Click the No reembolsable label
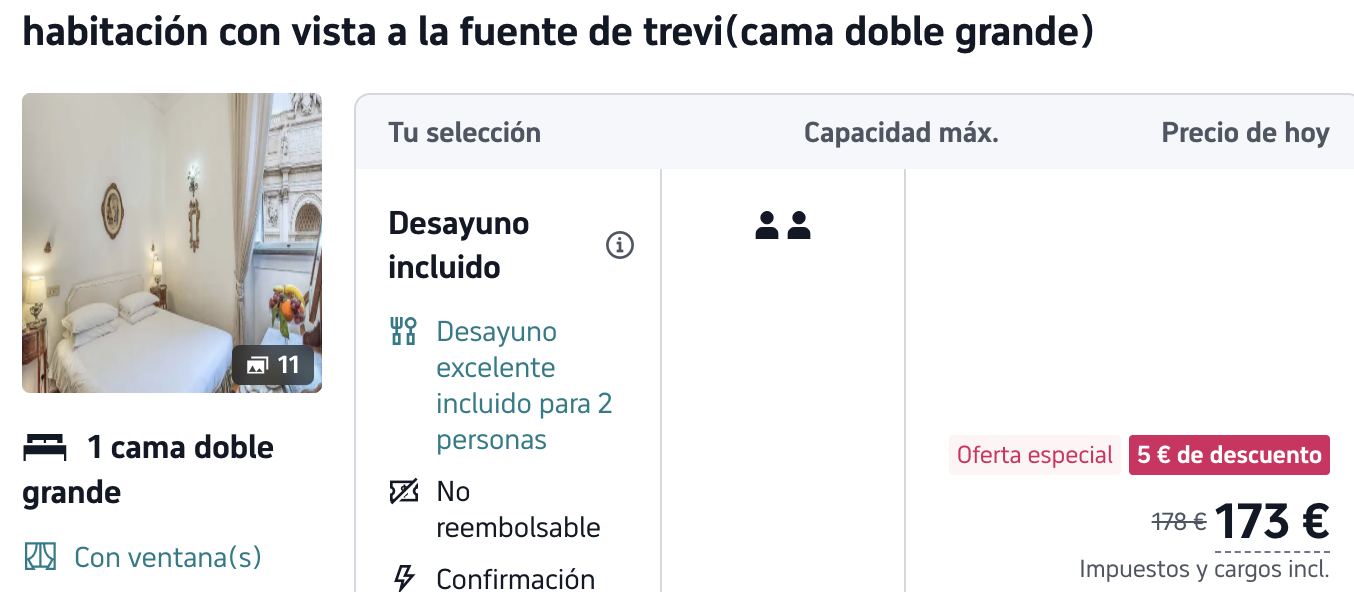 click(518, 510)
